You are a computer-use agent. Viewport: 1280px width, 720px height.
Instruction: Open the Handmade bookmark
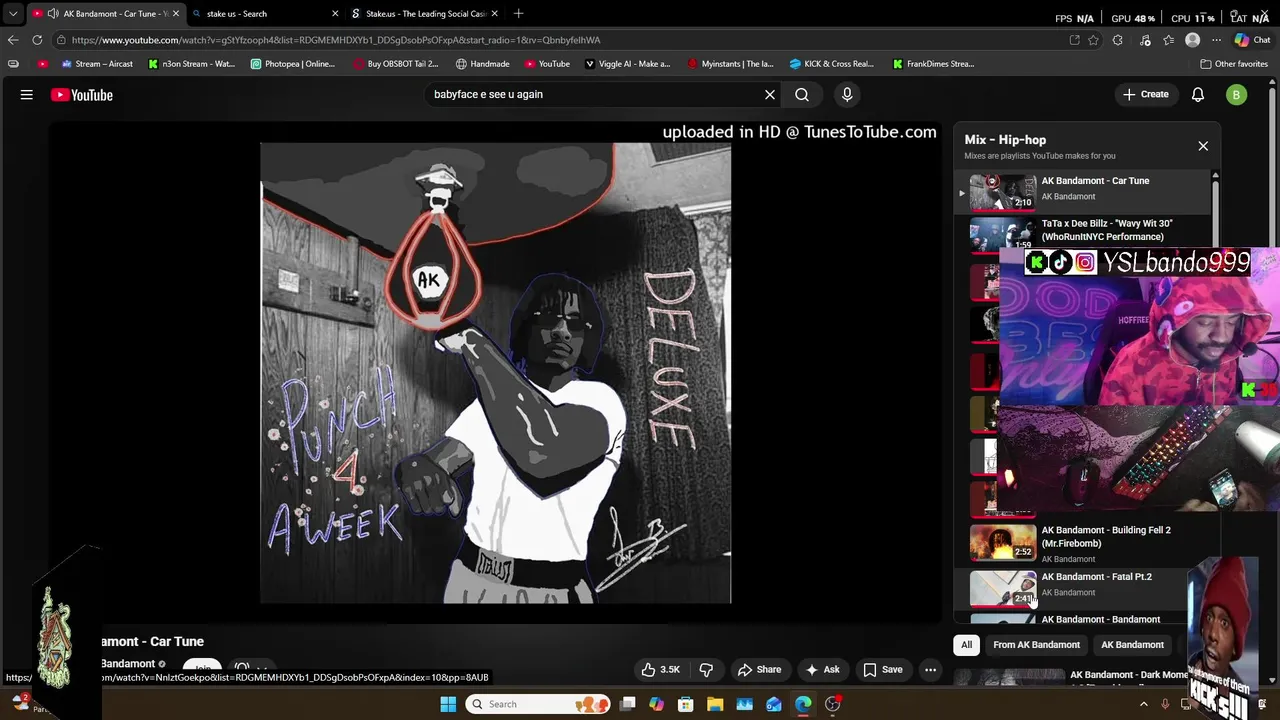tap(482, 64)
